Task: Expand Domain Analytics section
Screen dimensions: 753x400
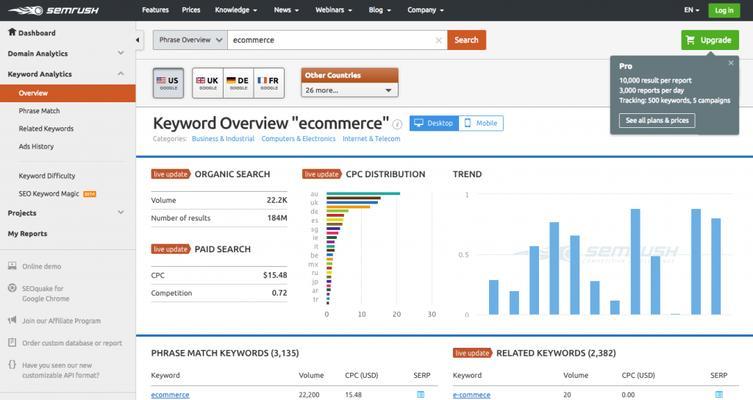Action: [x=66, y=53]
